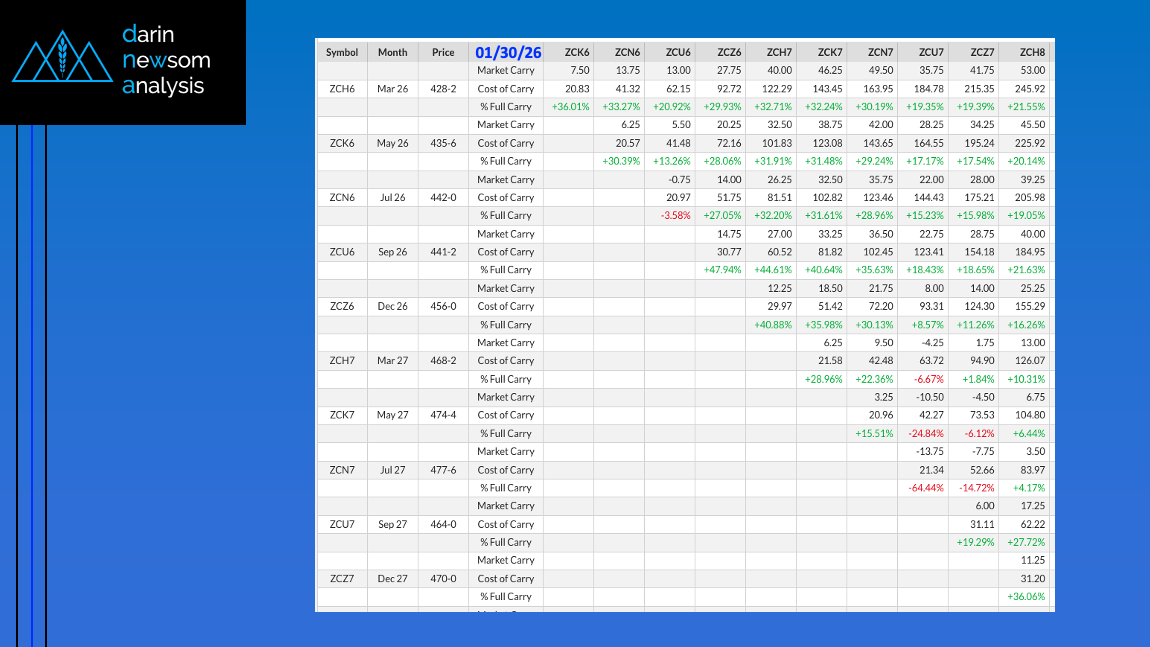Viewport: 1150px width, 647px height.
Task: Click the 428-2 price cell
Action: (443, 89)
